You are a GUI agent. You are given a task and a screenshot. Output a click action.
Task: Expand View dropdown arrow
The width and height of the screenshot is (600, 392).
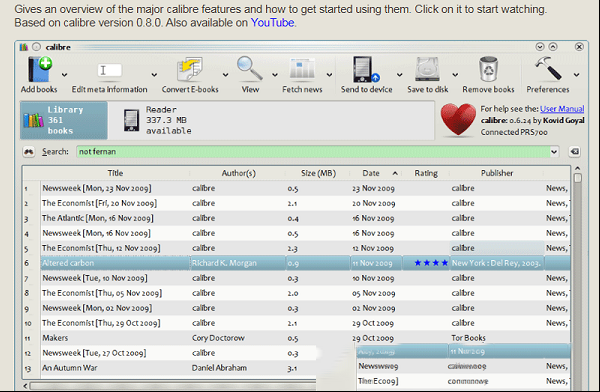click(x=275, y=75)
